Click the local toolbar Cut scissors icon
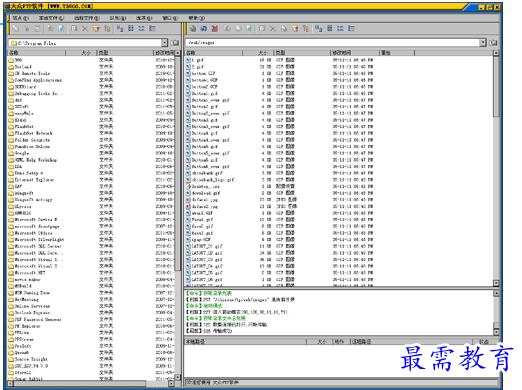522x390 pixels. 27,29
